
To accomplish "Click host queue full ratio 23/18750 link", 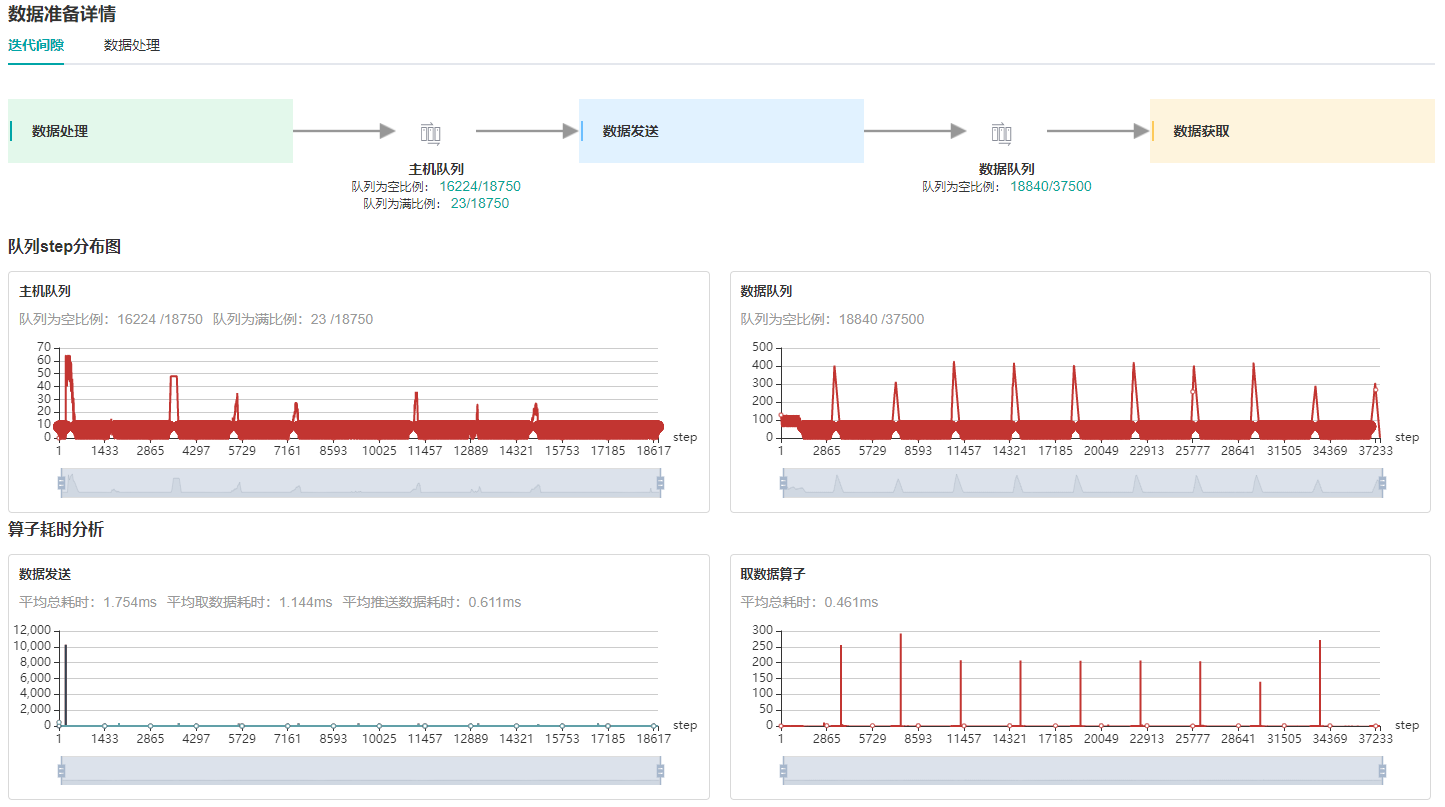I will click(480, 203).
